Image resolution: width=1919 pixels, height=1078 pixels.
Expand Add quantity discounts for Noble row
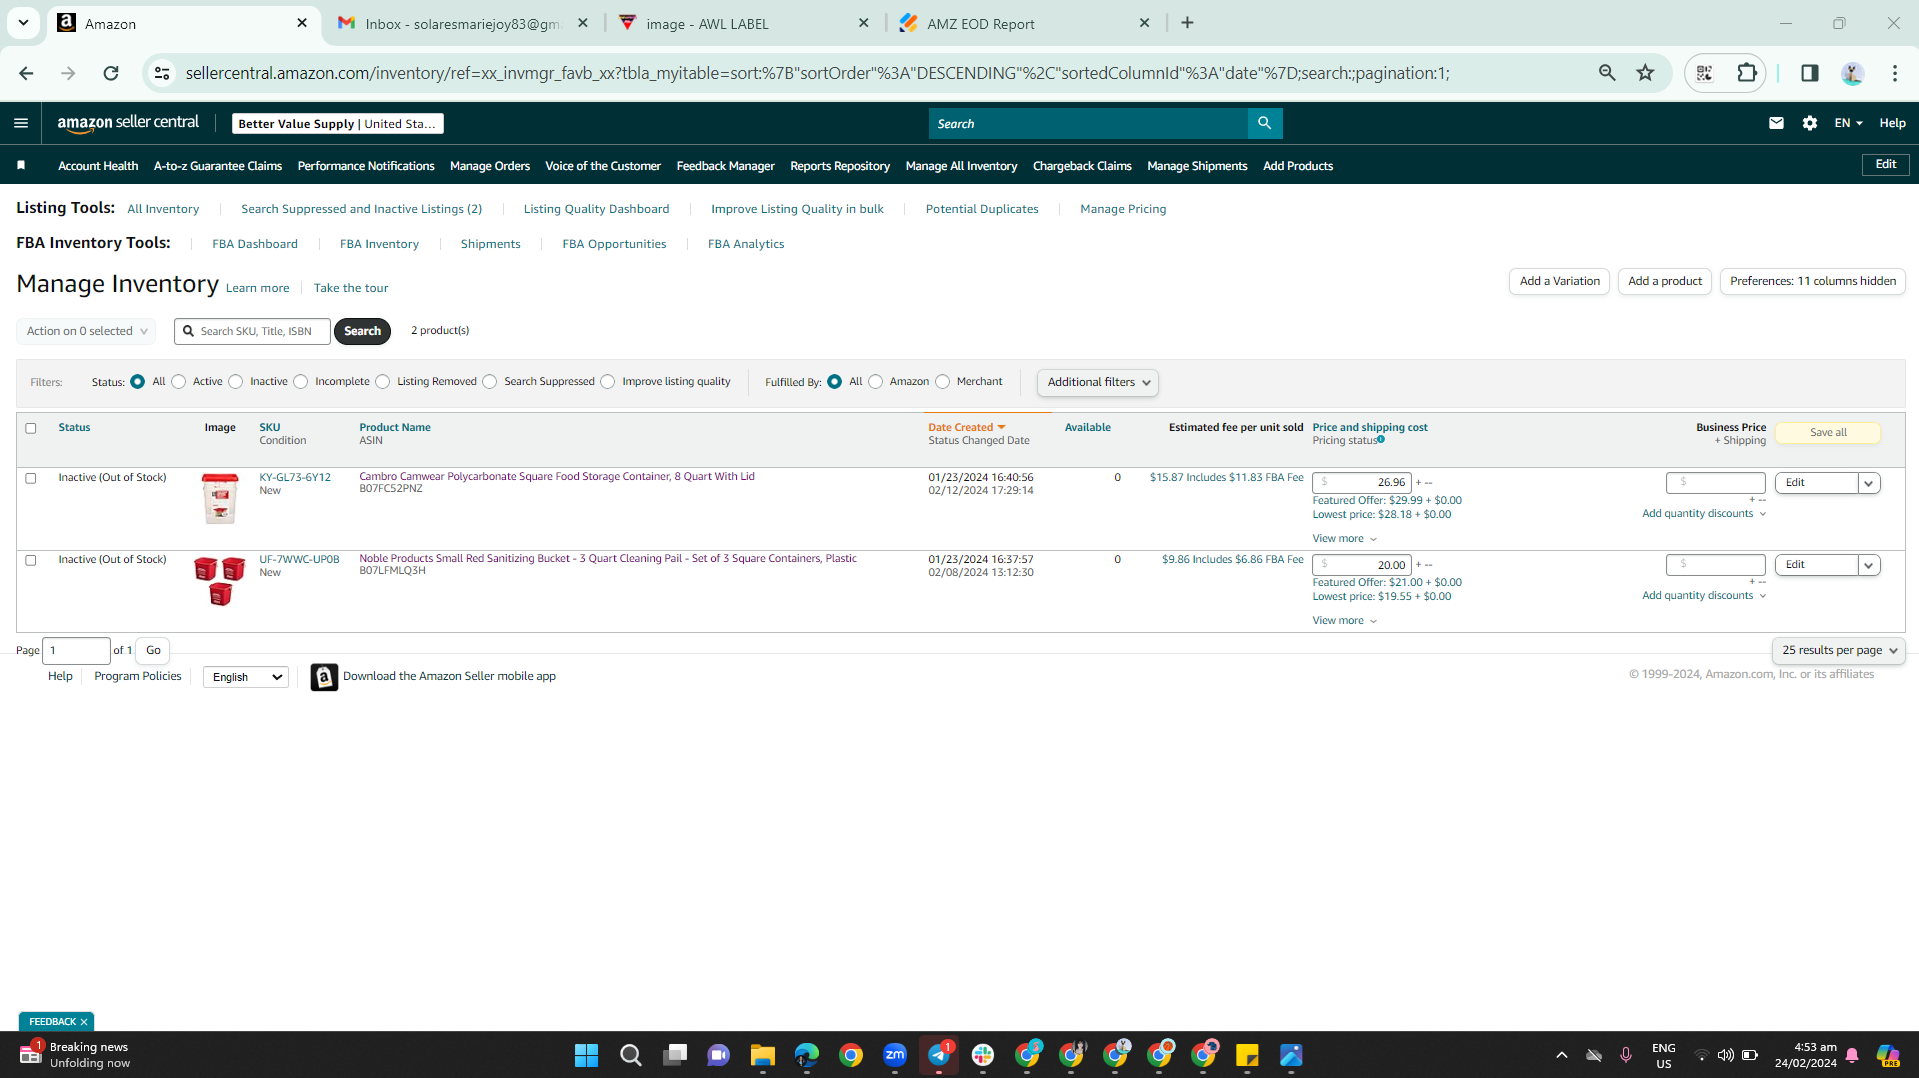pyautogui.click(x=1704, y=596)
